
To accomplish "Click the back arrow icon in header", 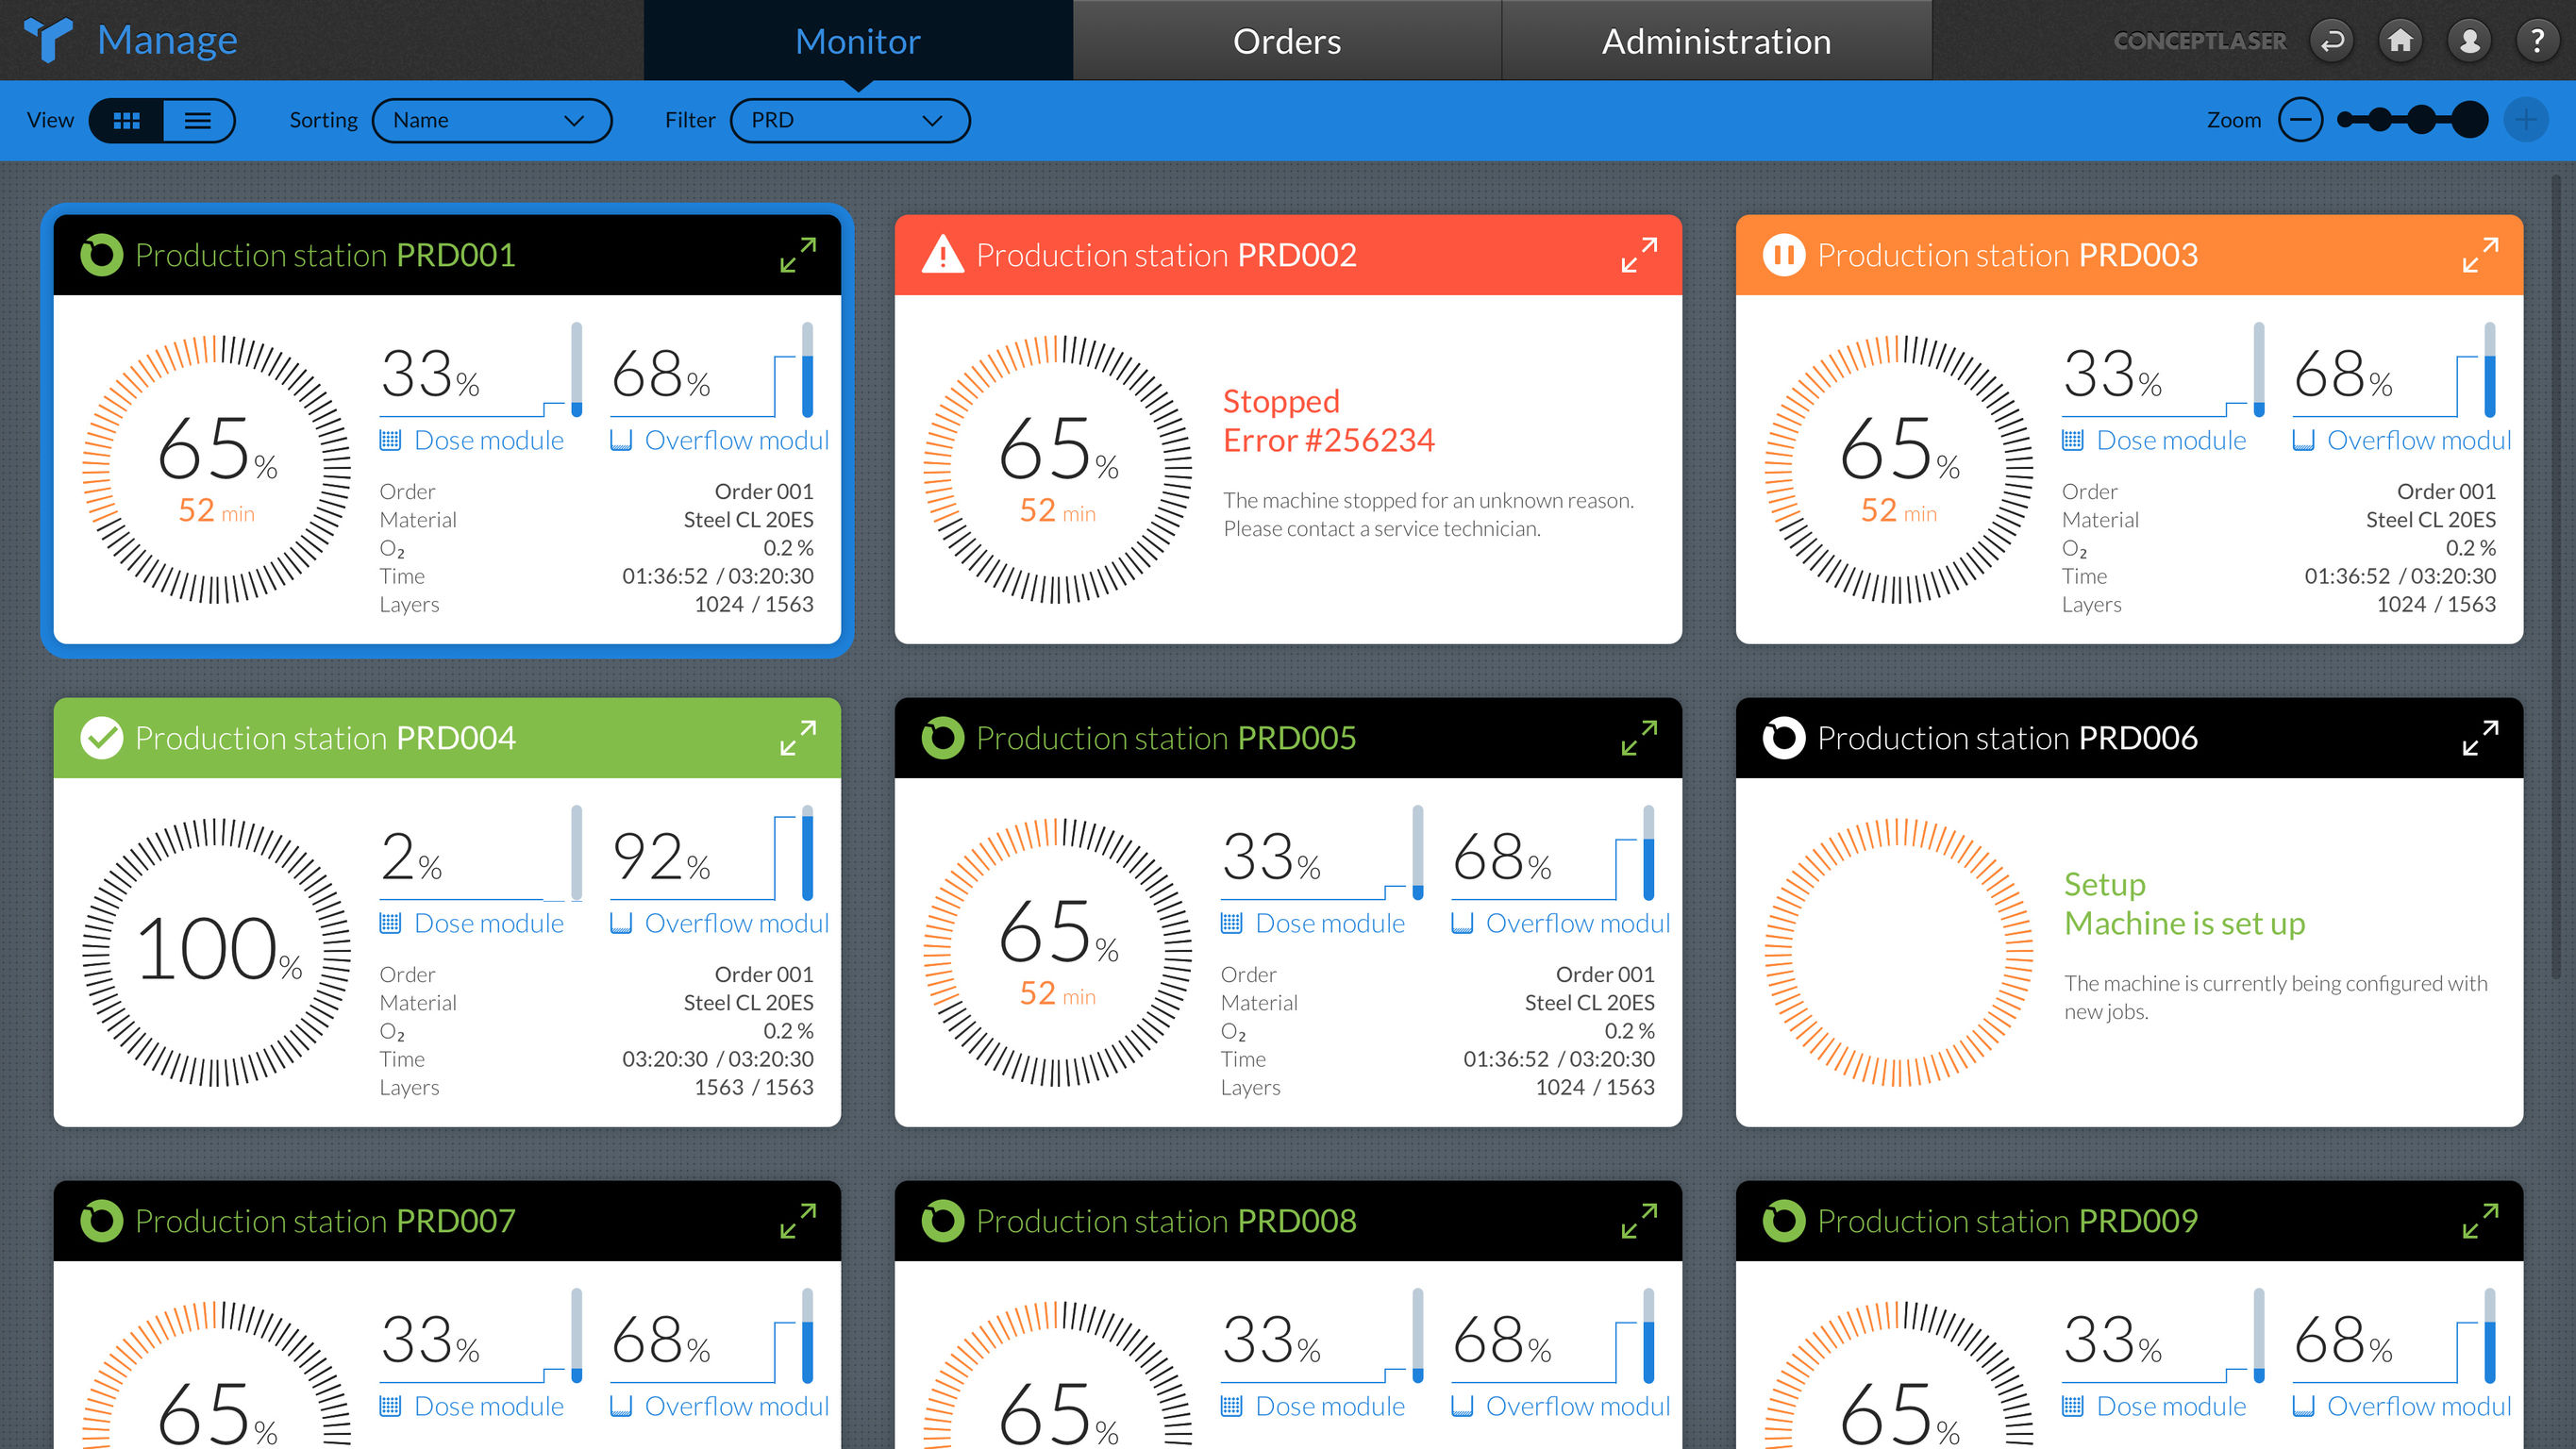I will pyautogui.click(x=2332, y=41).
